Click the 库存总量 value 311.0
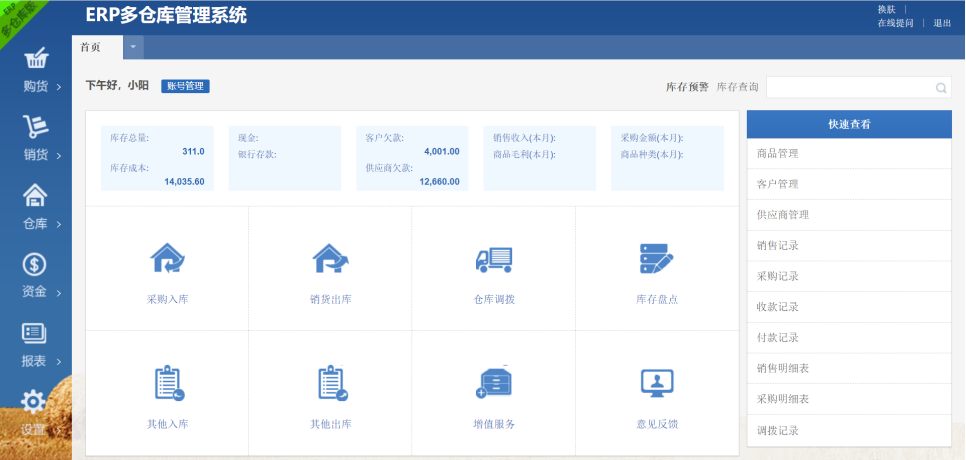The image size is (966, 460). coord(193,151)
